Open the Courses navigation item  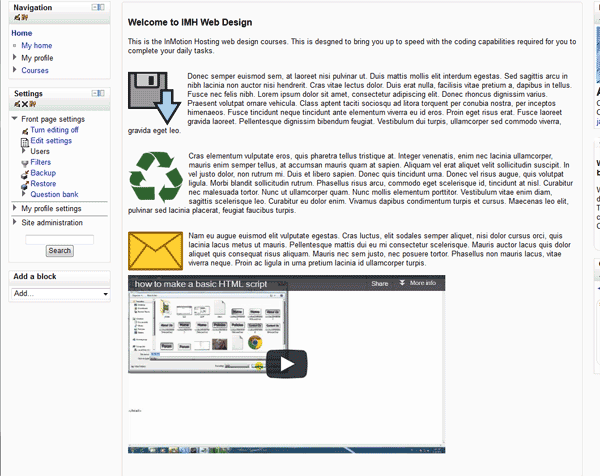coord(34,71)
